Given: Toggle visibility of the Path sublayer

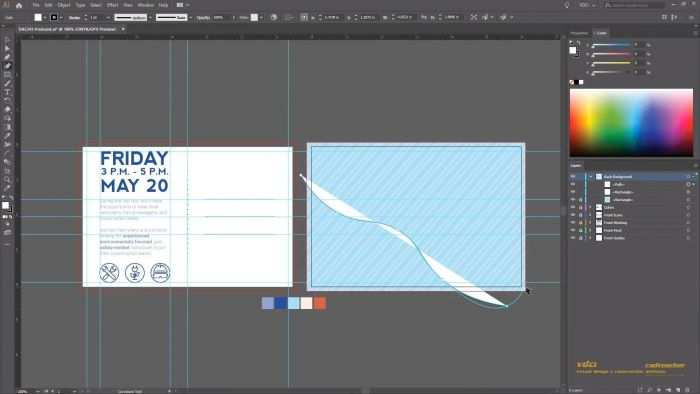Looking at the screenshot, I should pos(573,184).
